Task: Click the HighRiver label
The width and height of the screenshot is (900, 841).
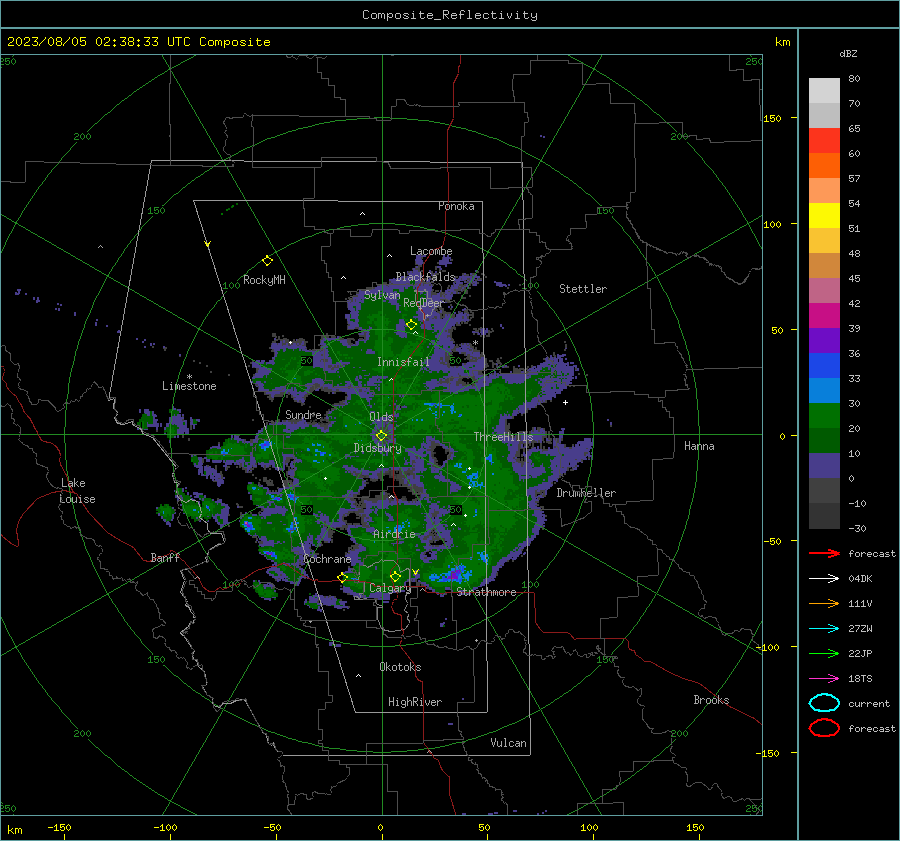Action: pos(415,702)
